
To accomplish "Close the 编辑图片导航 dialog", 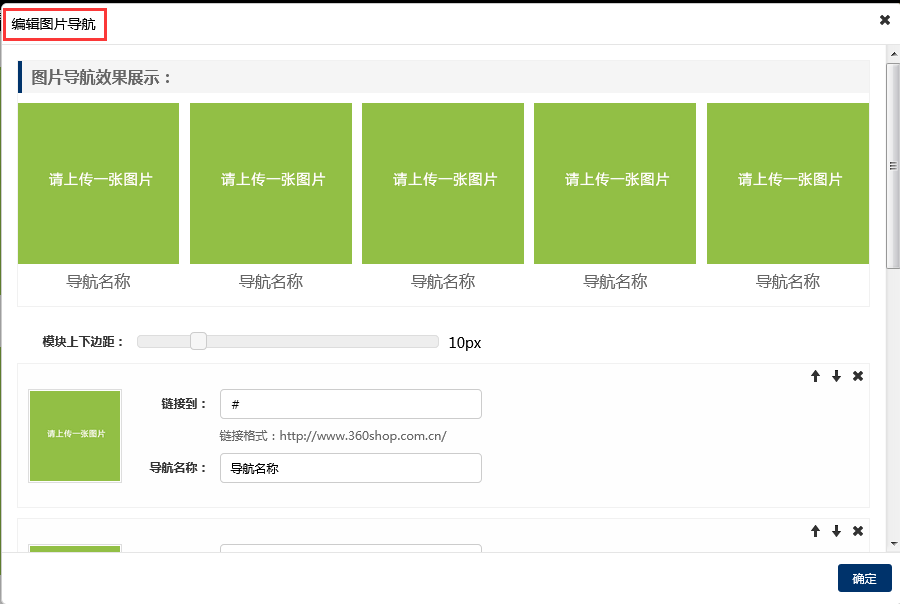I will tap(884, 19).
